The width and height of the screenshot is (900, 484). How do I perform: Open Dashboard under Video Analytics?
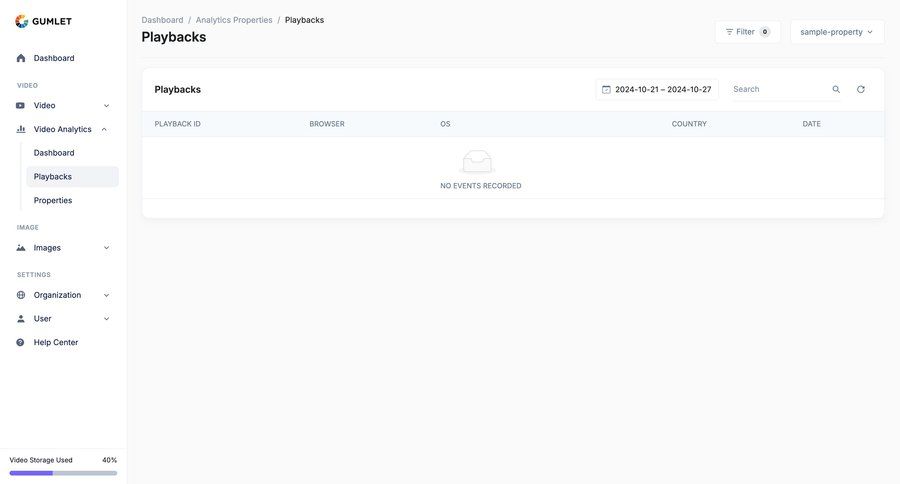coord(54,153)
